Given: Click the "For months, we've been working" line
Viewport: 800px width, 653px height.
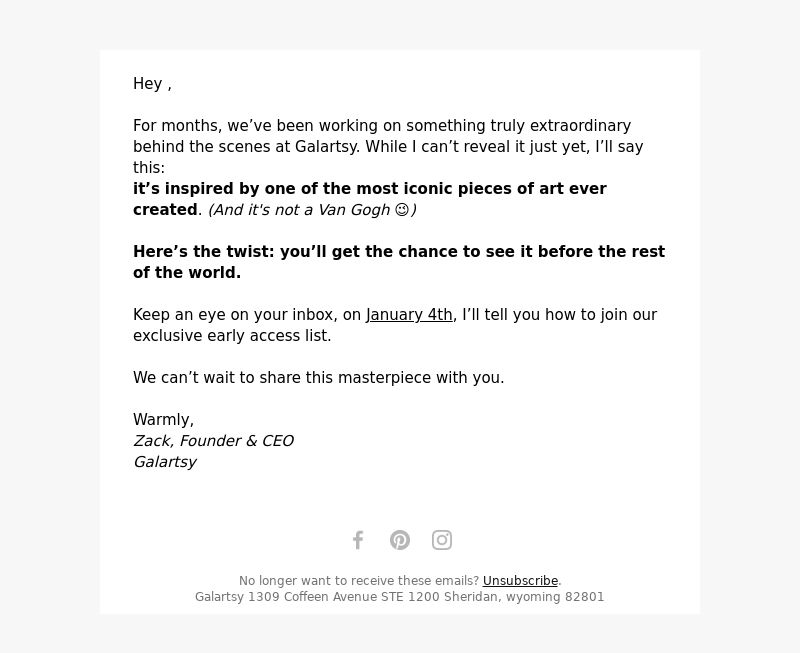Looking at the screenshot, I should 382,125.
